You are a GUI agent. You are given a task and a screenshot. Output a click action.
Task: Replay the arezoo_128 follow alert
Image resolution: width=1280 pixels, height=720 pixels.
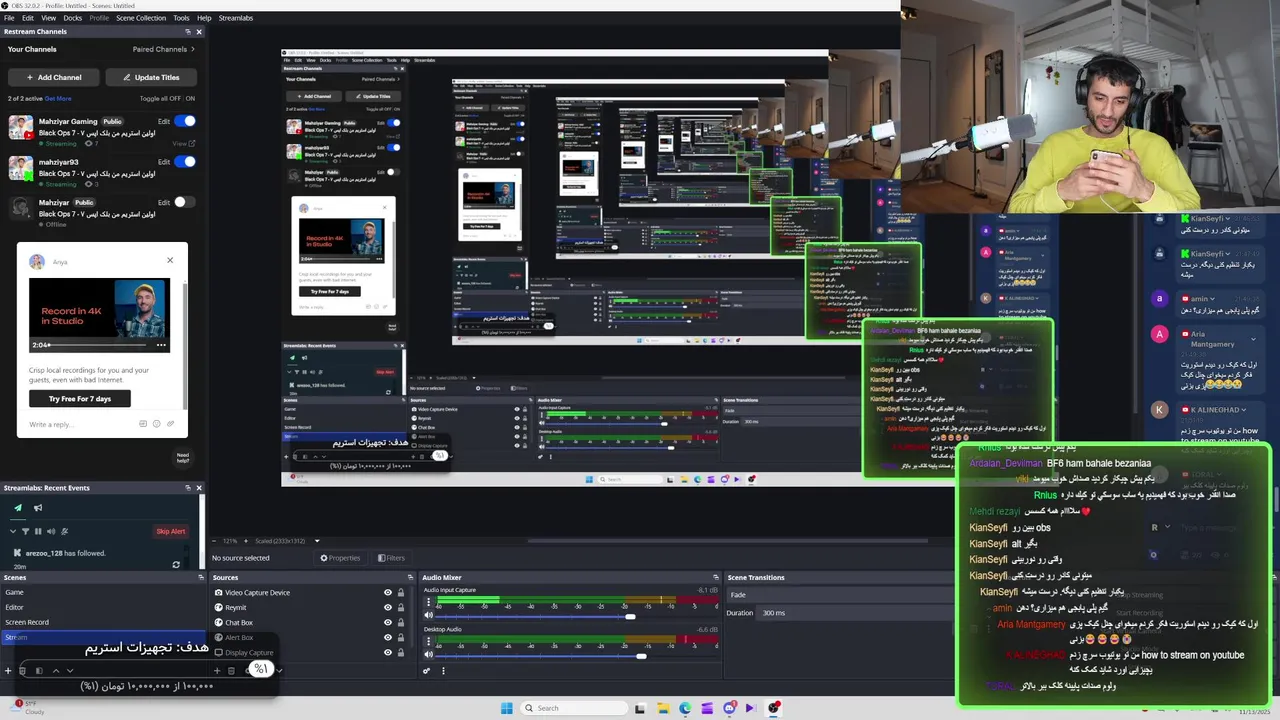click(x=176, y=565)
